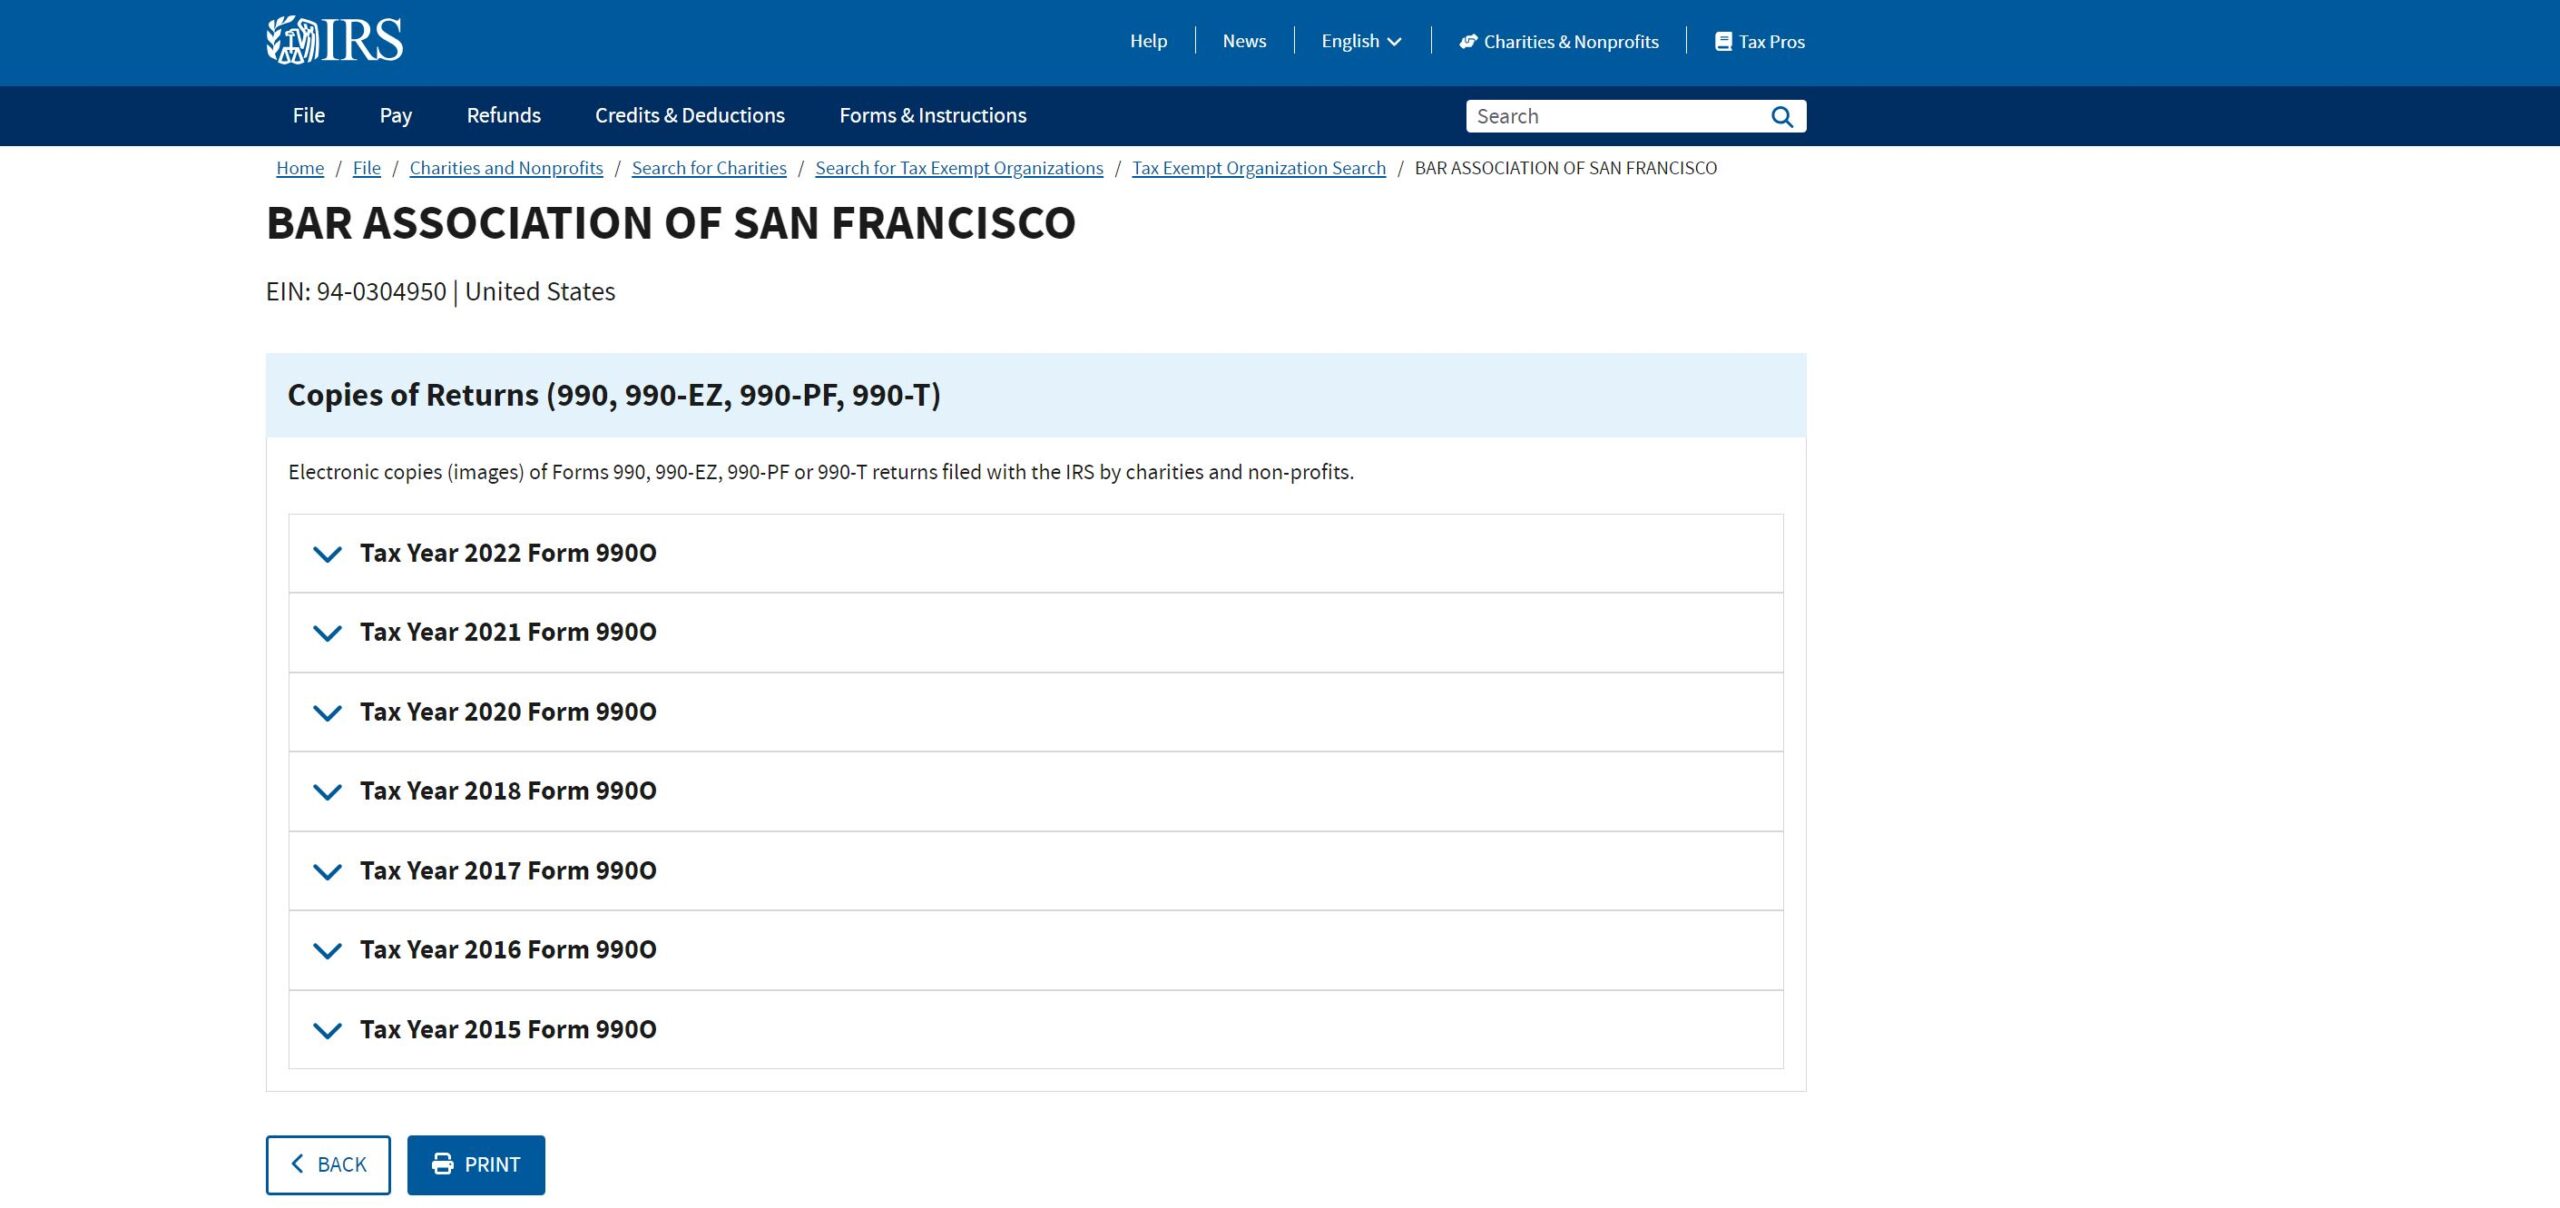
Task: Click the Tax Pros book icon
Action: [x=1723, y=41]
